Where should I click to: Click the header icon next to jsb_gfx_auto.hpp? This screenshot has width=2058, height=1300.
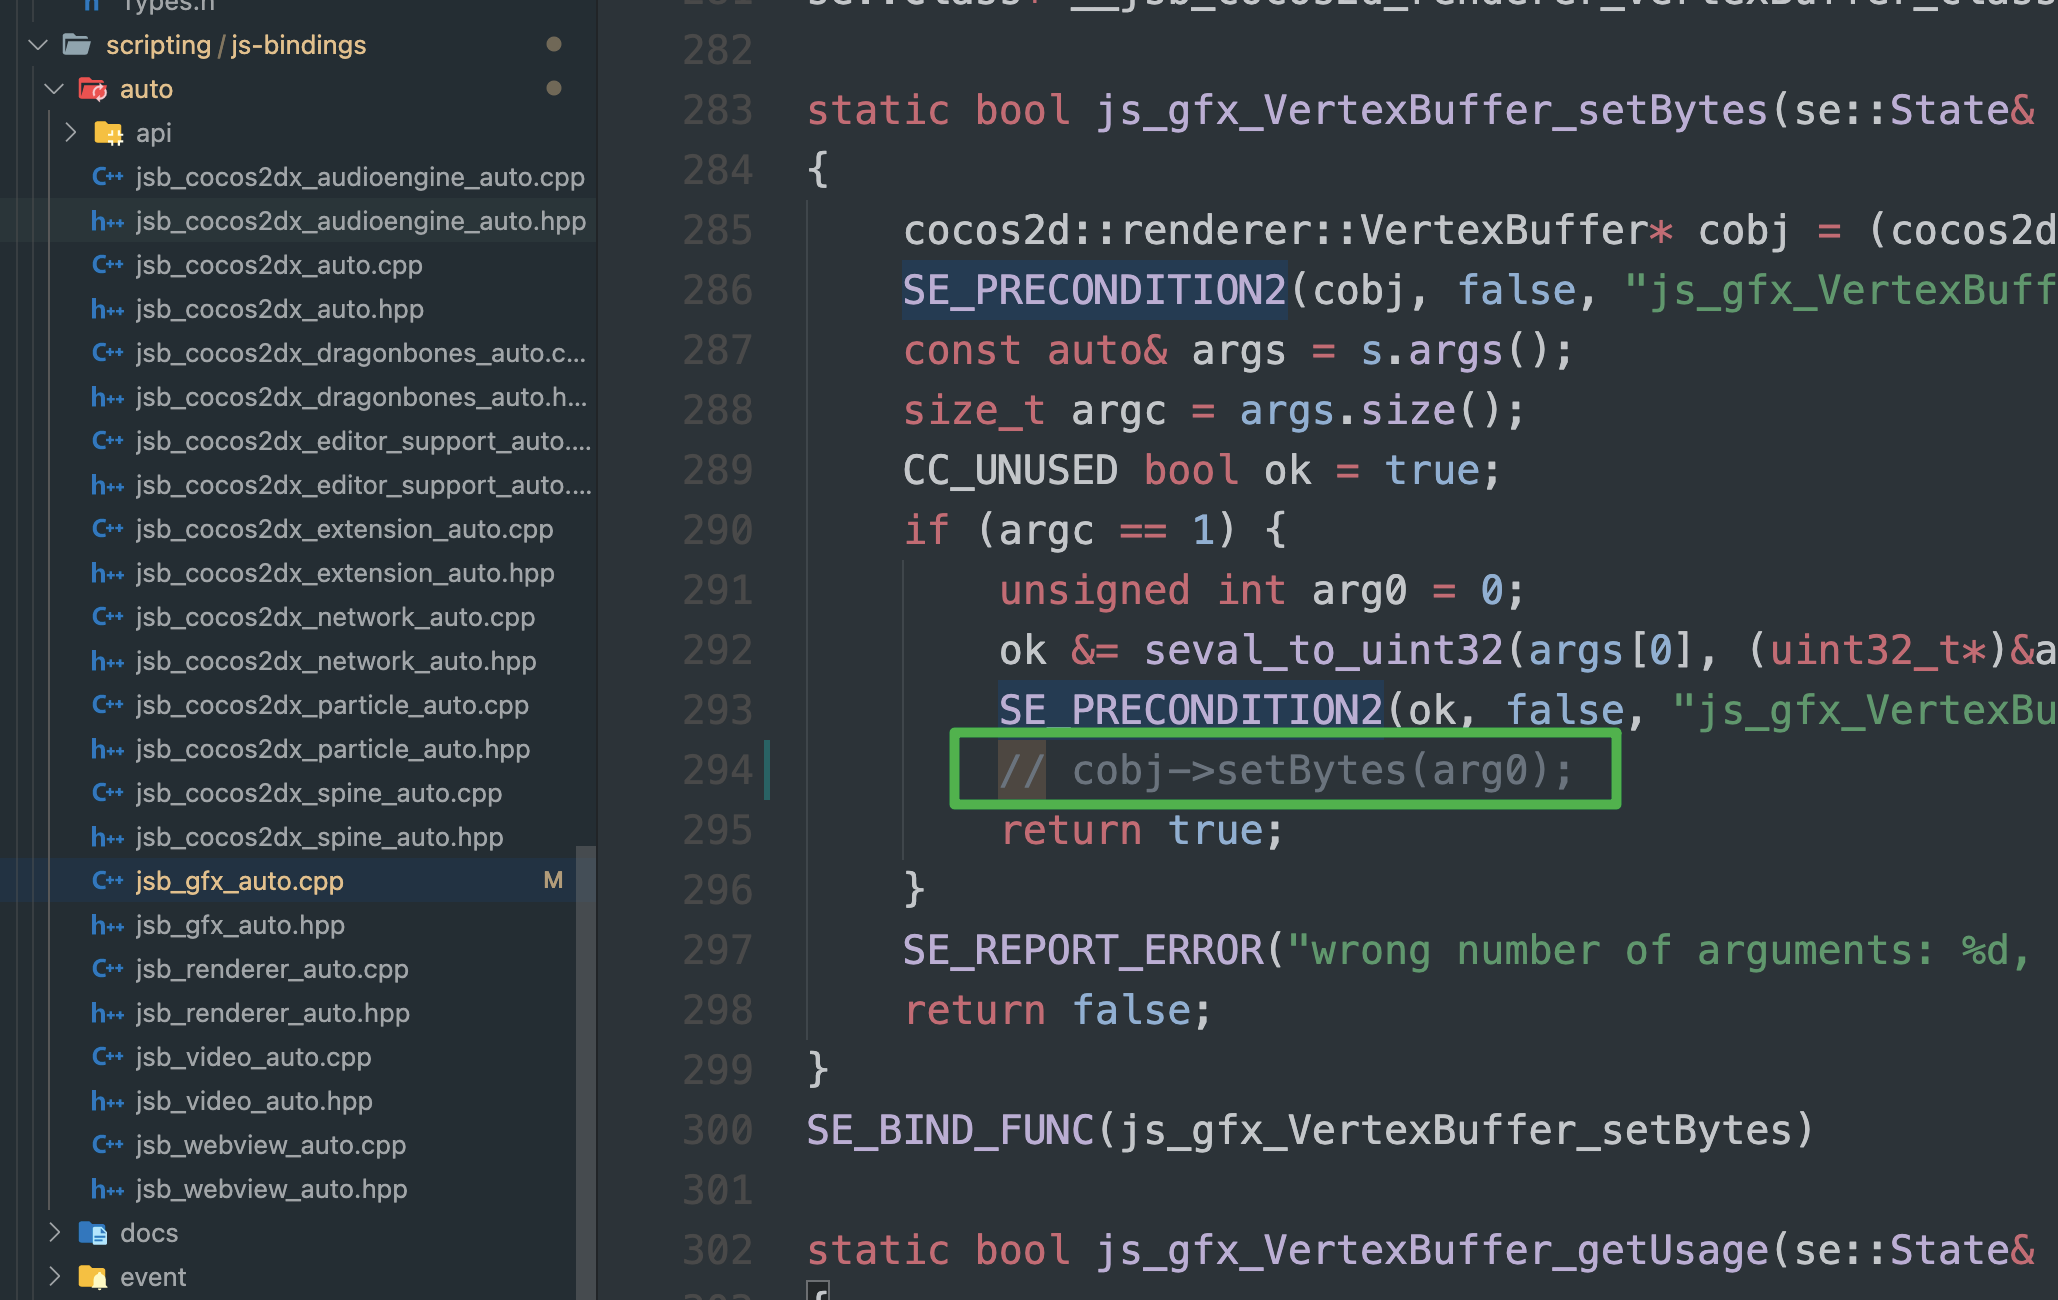[107, 925]
